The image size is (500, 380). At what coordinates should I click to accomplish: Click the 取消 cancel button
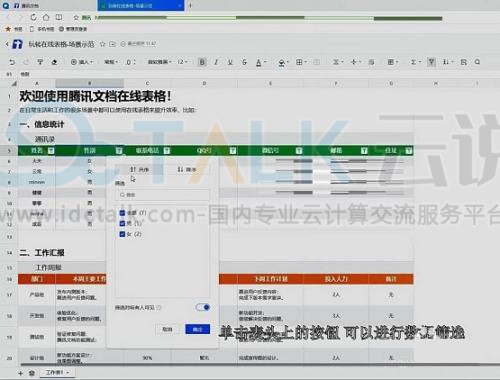pyautogui.click(x=167, y=329)
